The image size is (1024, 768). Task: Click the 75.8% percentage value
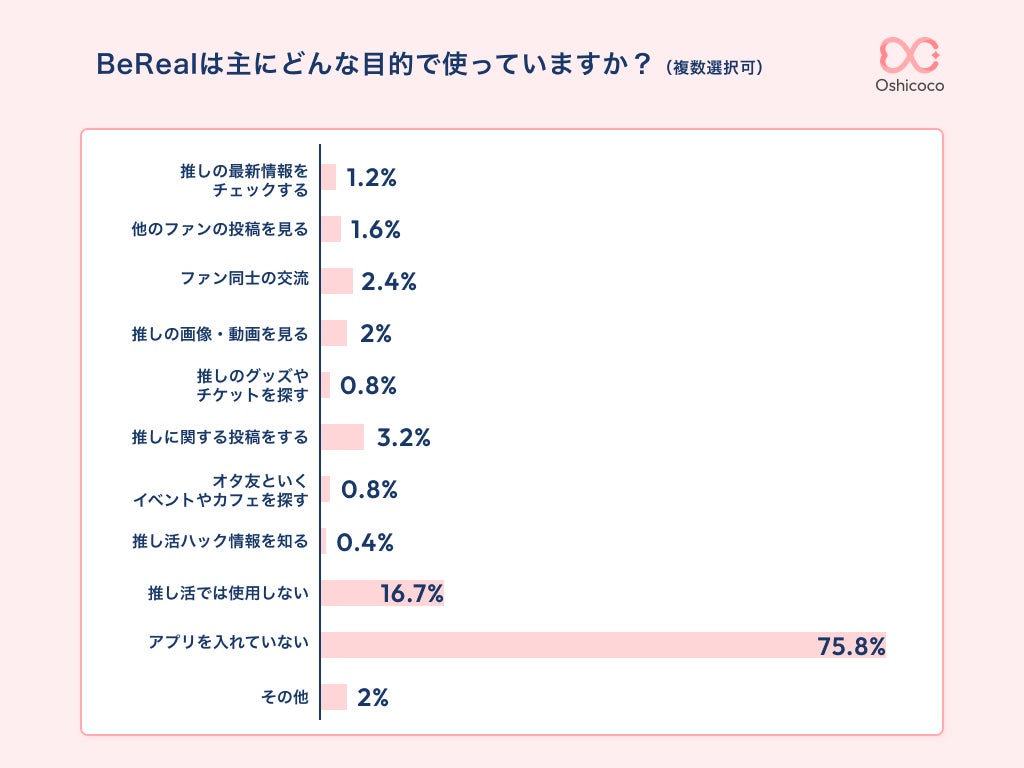[x=851, y=646]
